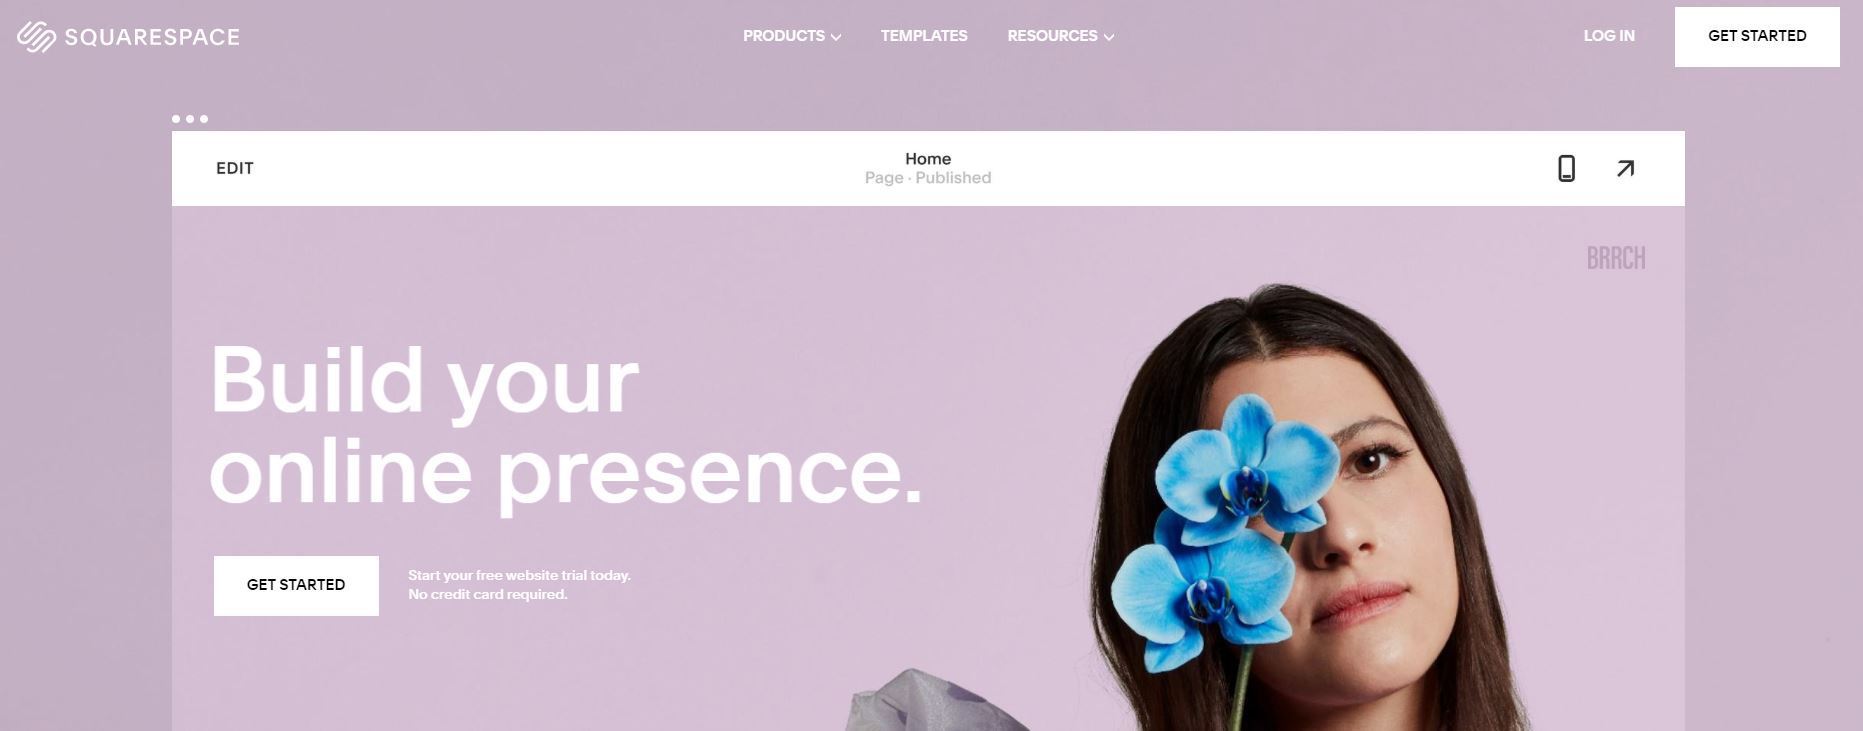The height and width of the screenshot is (731, 1863).
Task: Click the Build your online presence headline
Action: pyautogui.click(x=565, y=426)
